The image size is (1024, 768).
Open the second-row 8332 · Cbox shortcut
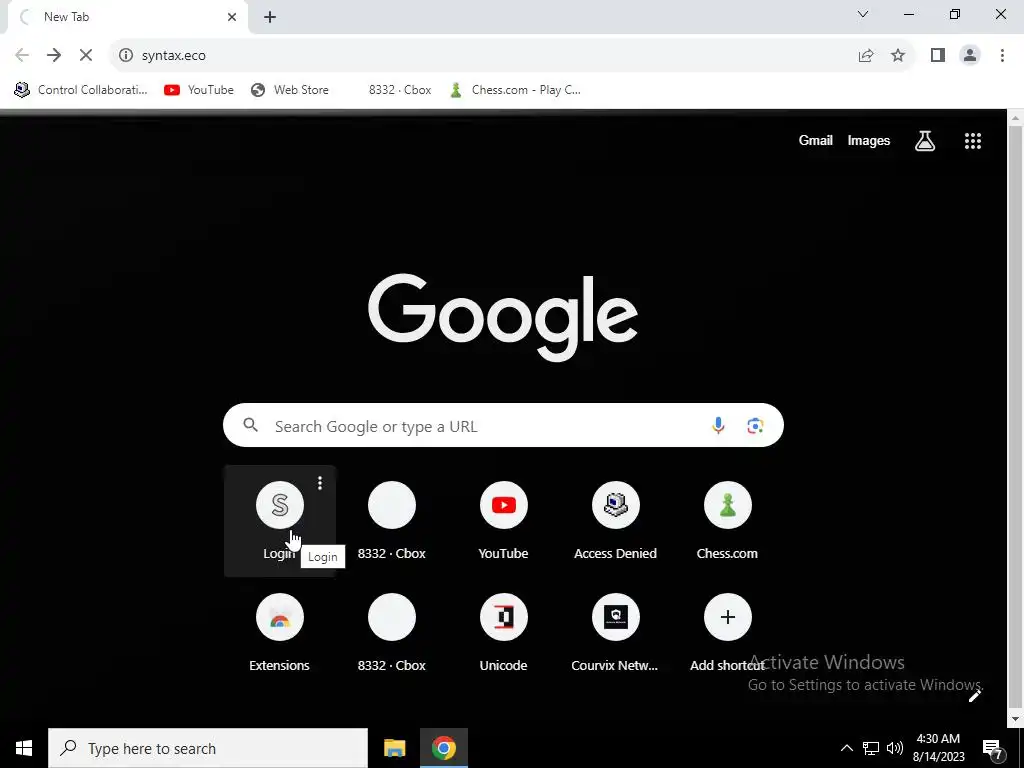point(392,633)
